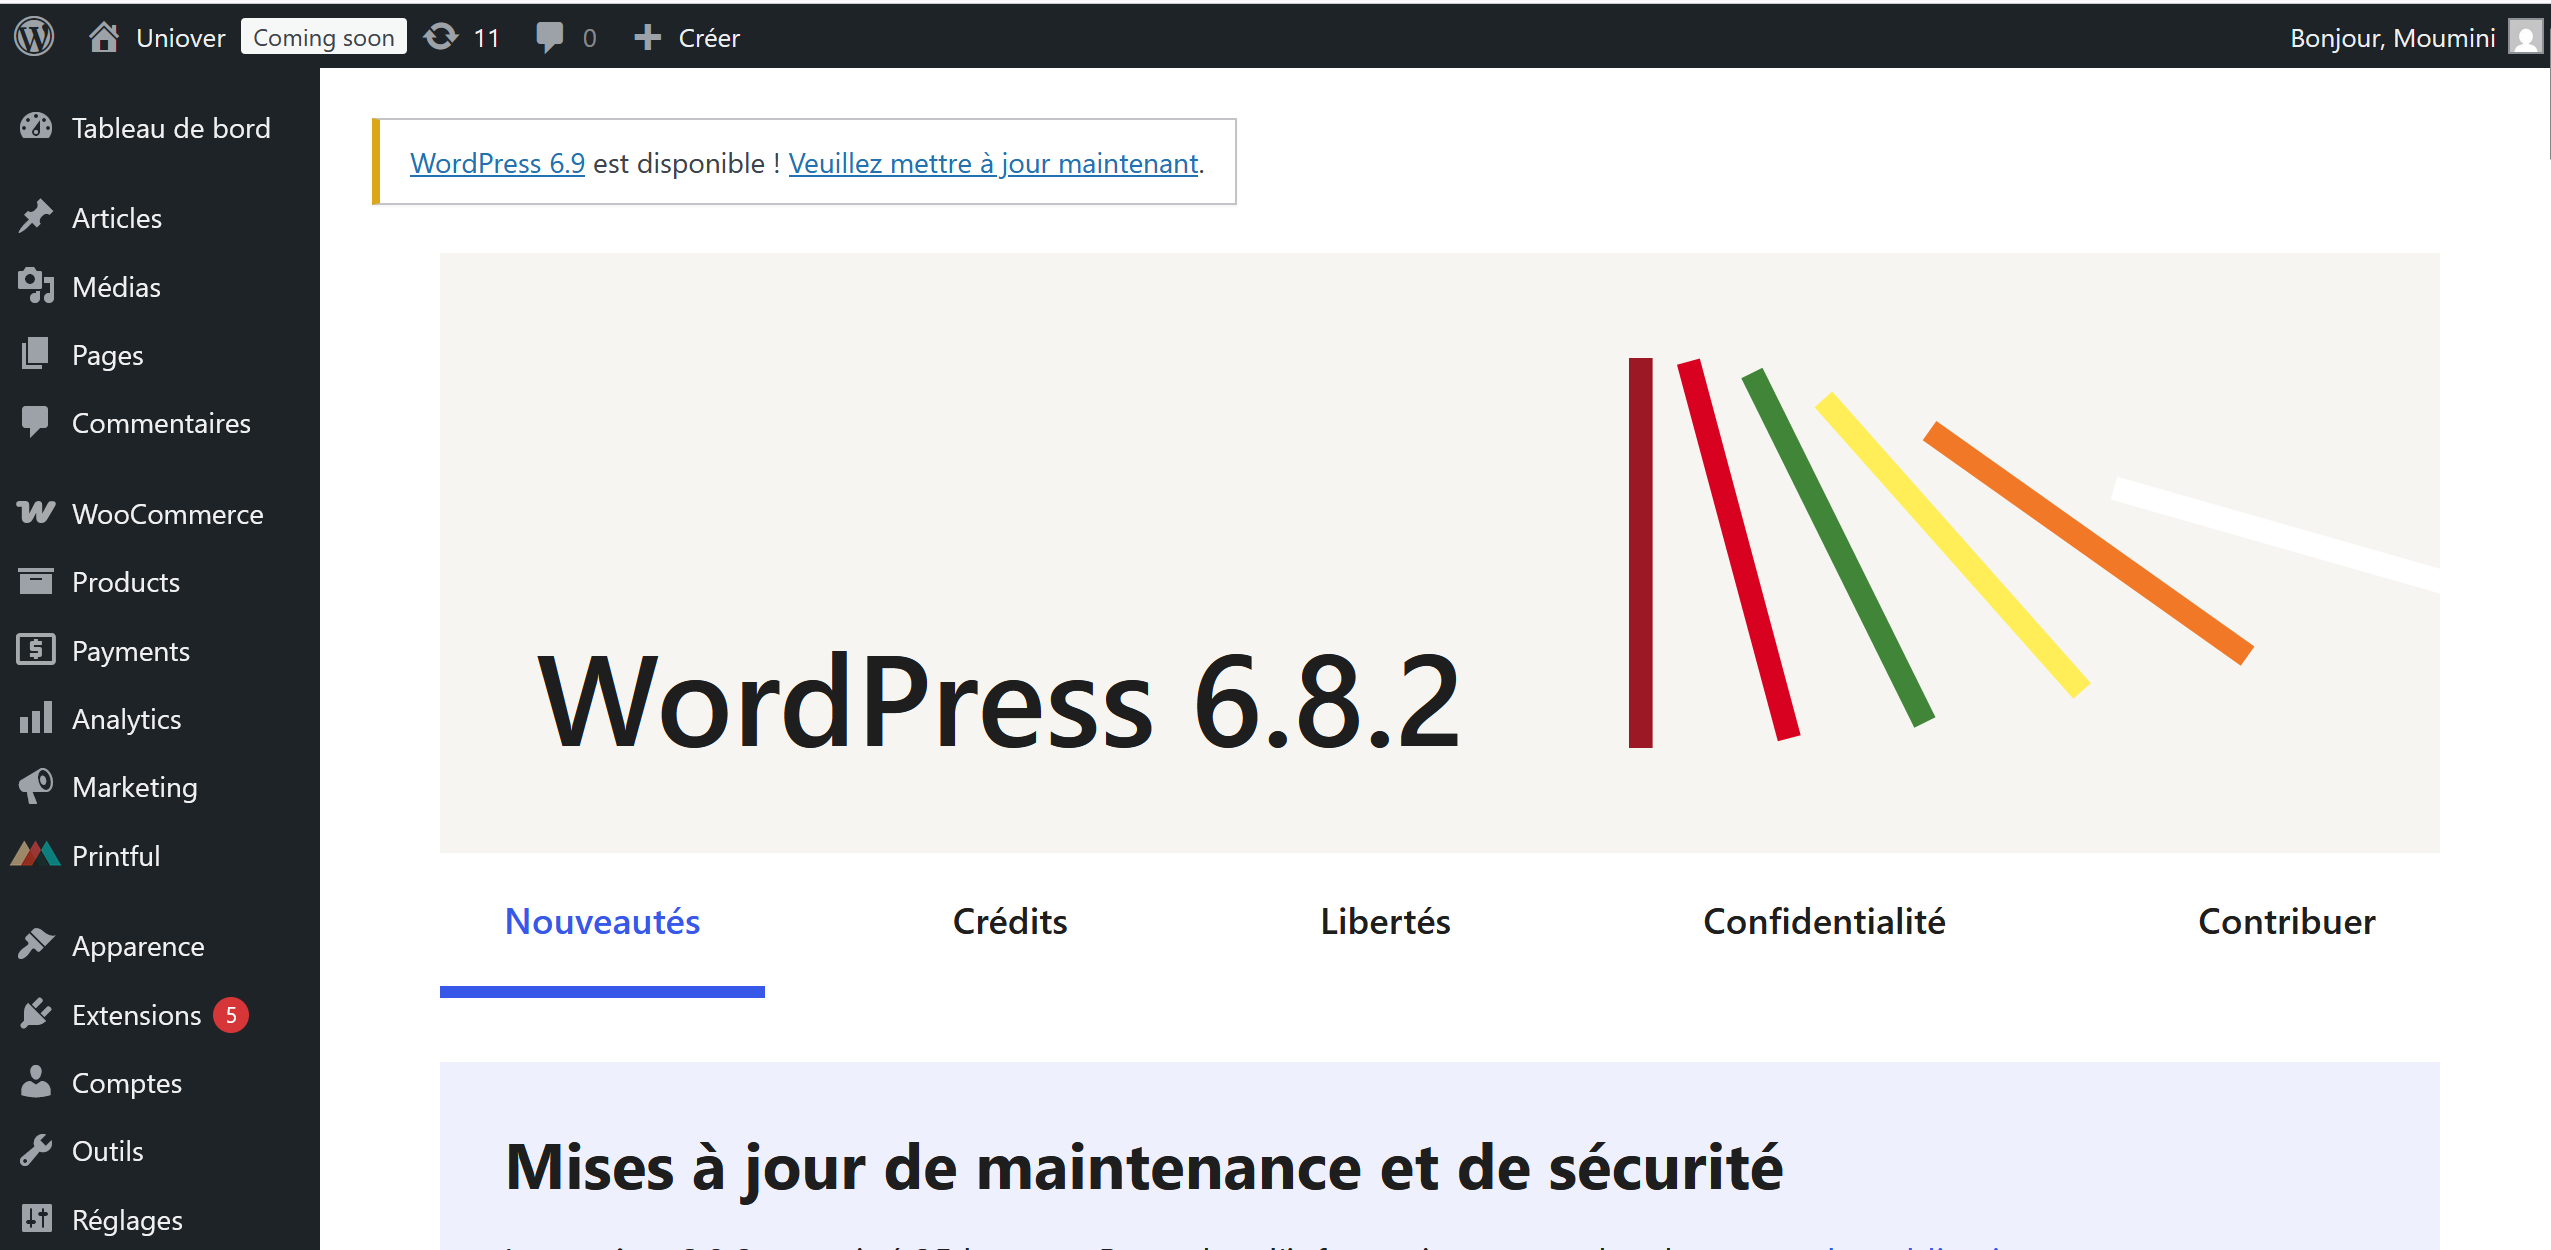The width and height of the screenshot is (2551, 1250).
Task: Click Moumini's profile avatar
Action: [x=2527, y=36]
